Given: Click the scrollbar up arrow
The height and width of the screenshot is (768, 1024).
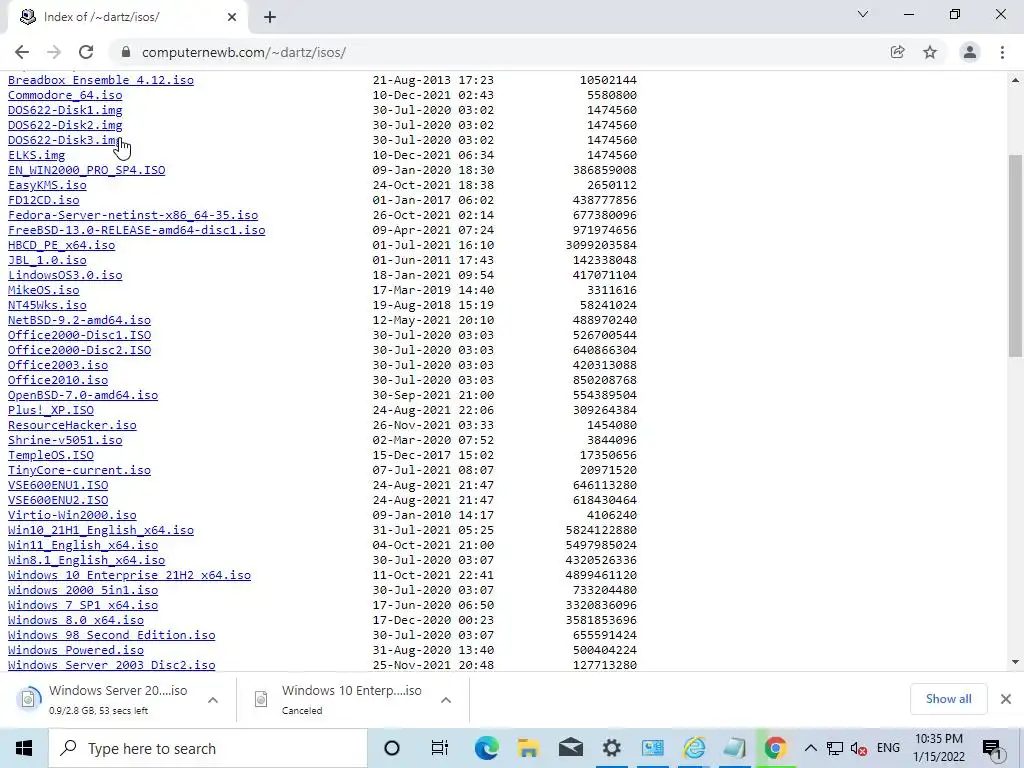Looking at the screenshot, I should [x=1015, y=80].
